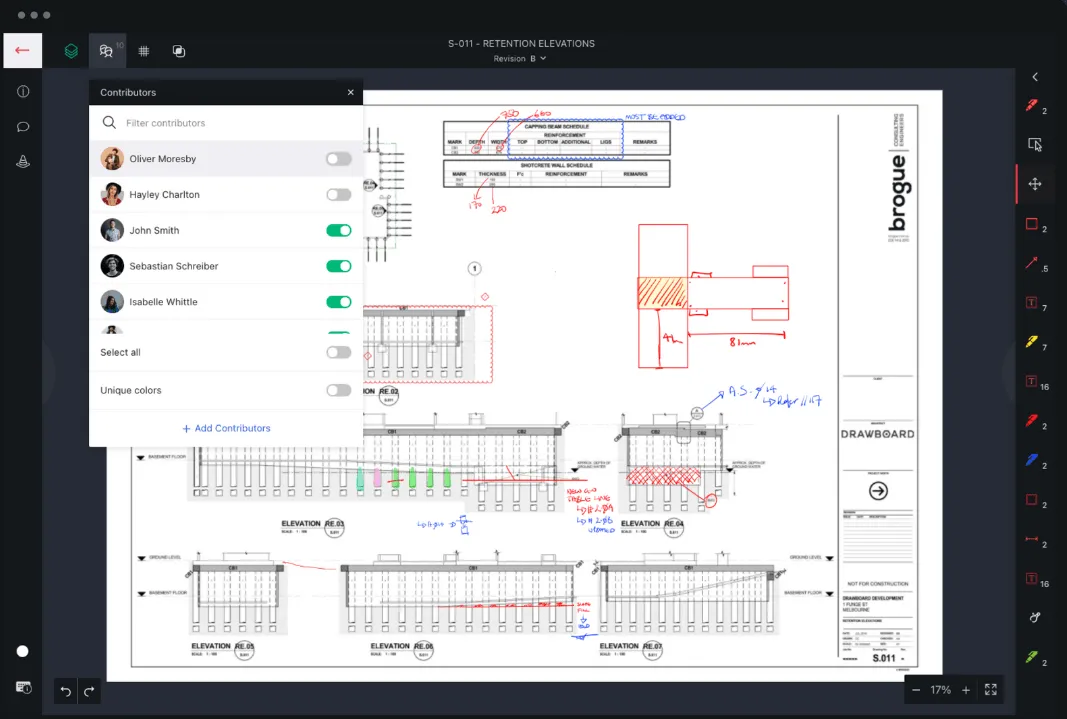The height and width of the screenshot is (719, 1067).
Task: Click the 17% zoom level value
Action: [x=940, y=690]
